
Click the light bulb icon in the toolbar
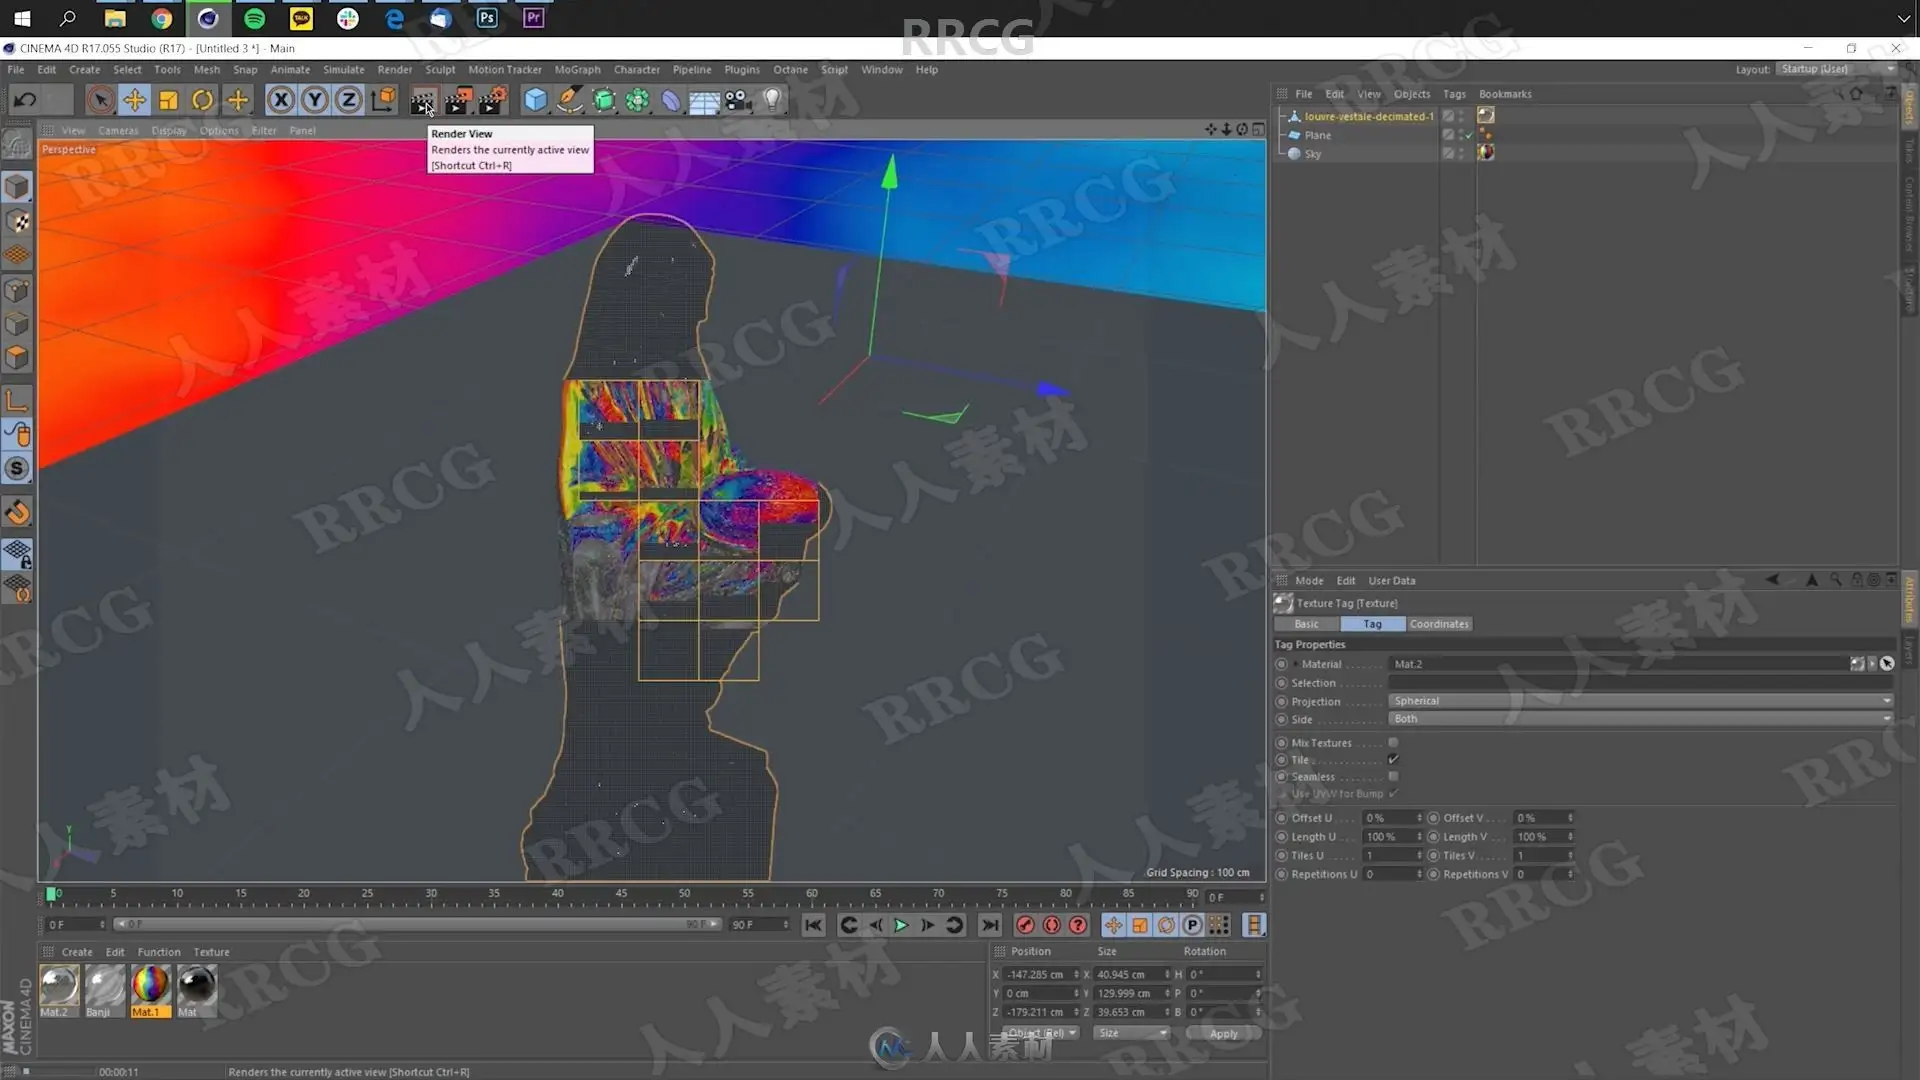[772, 99]
